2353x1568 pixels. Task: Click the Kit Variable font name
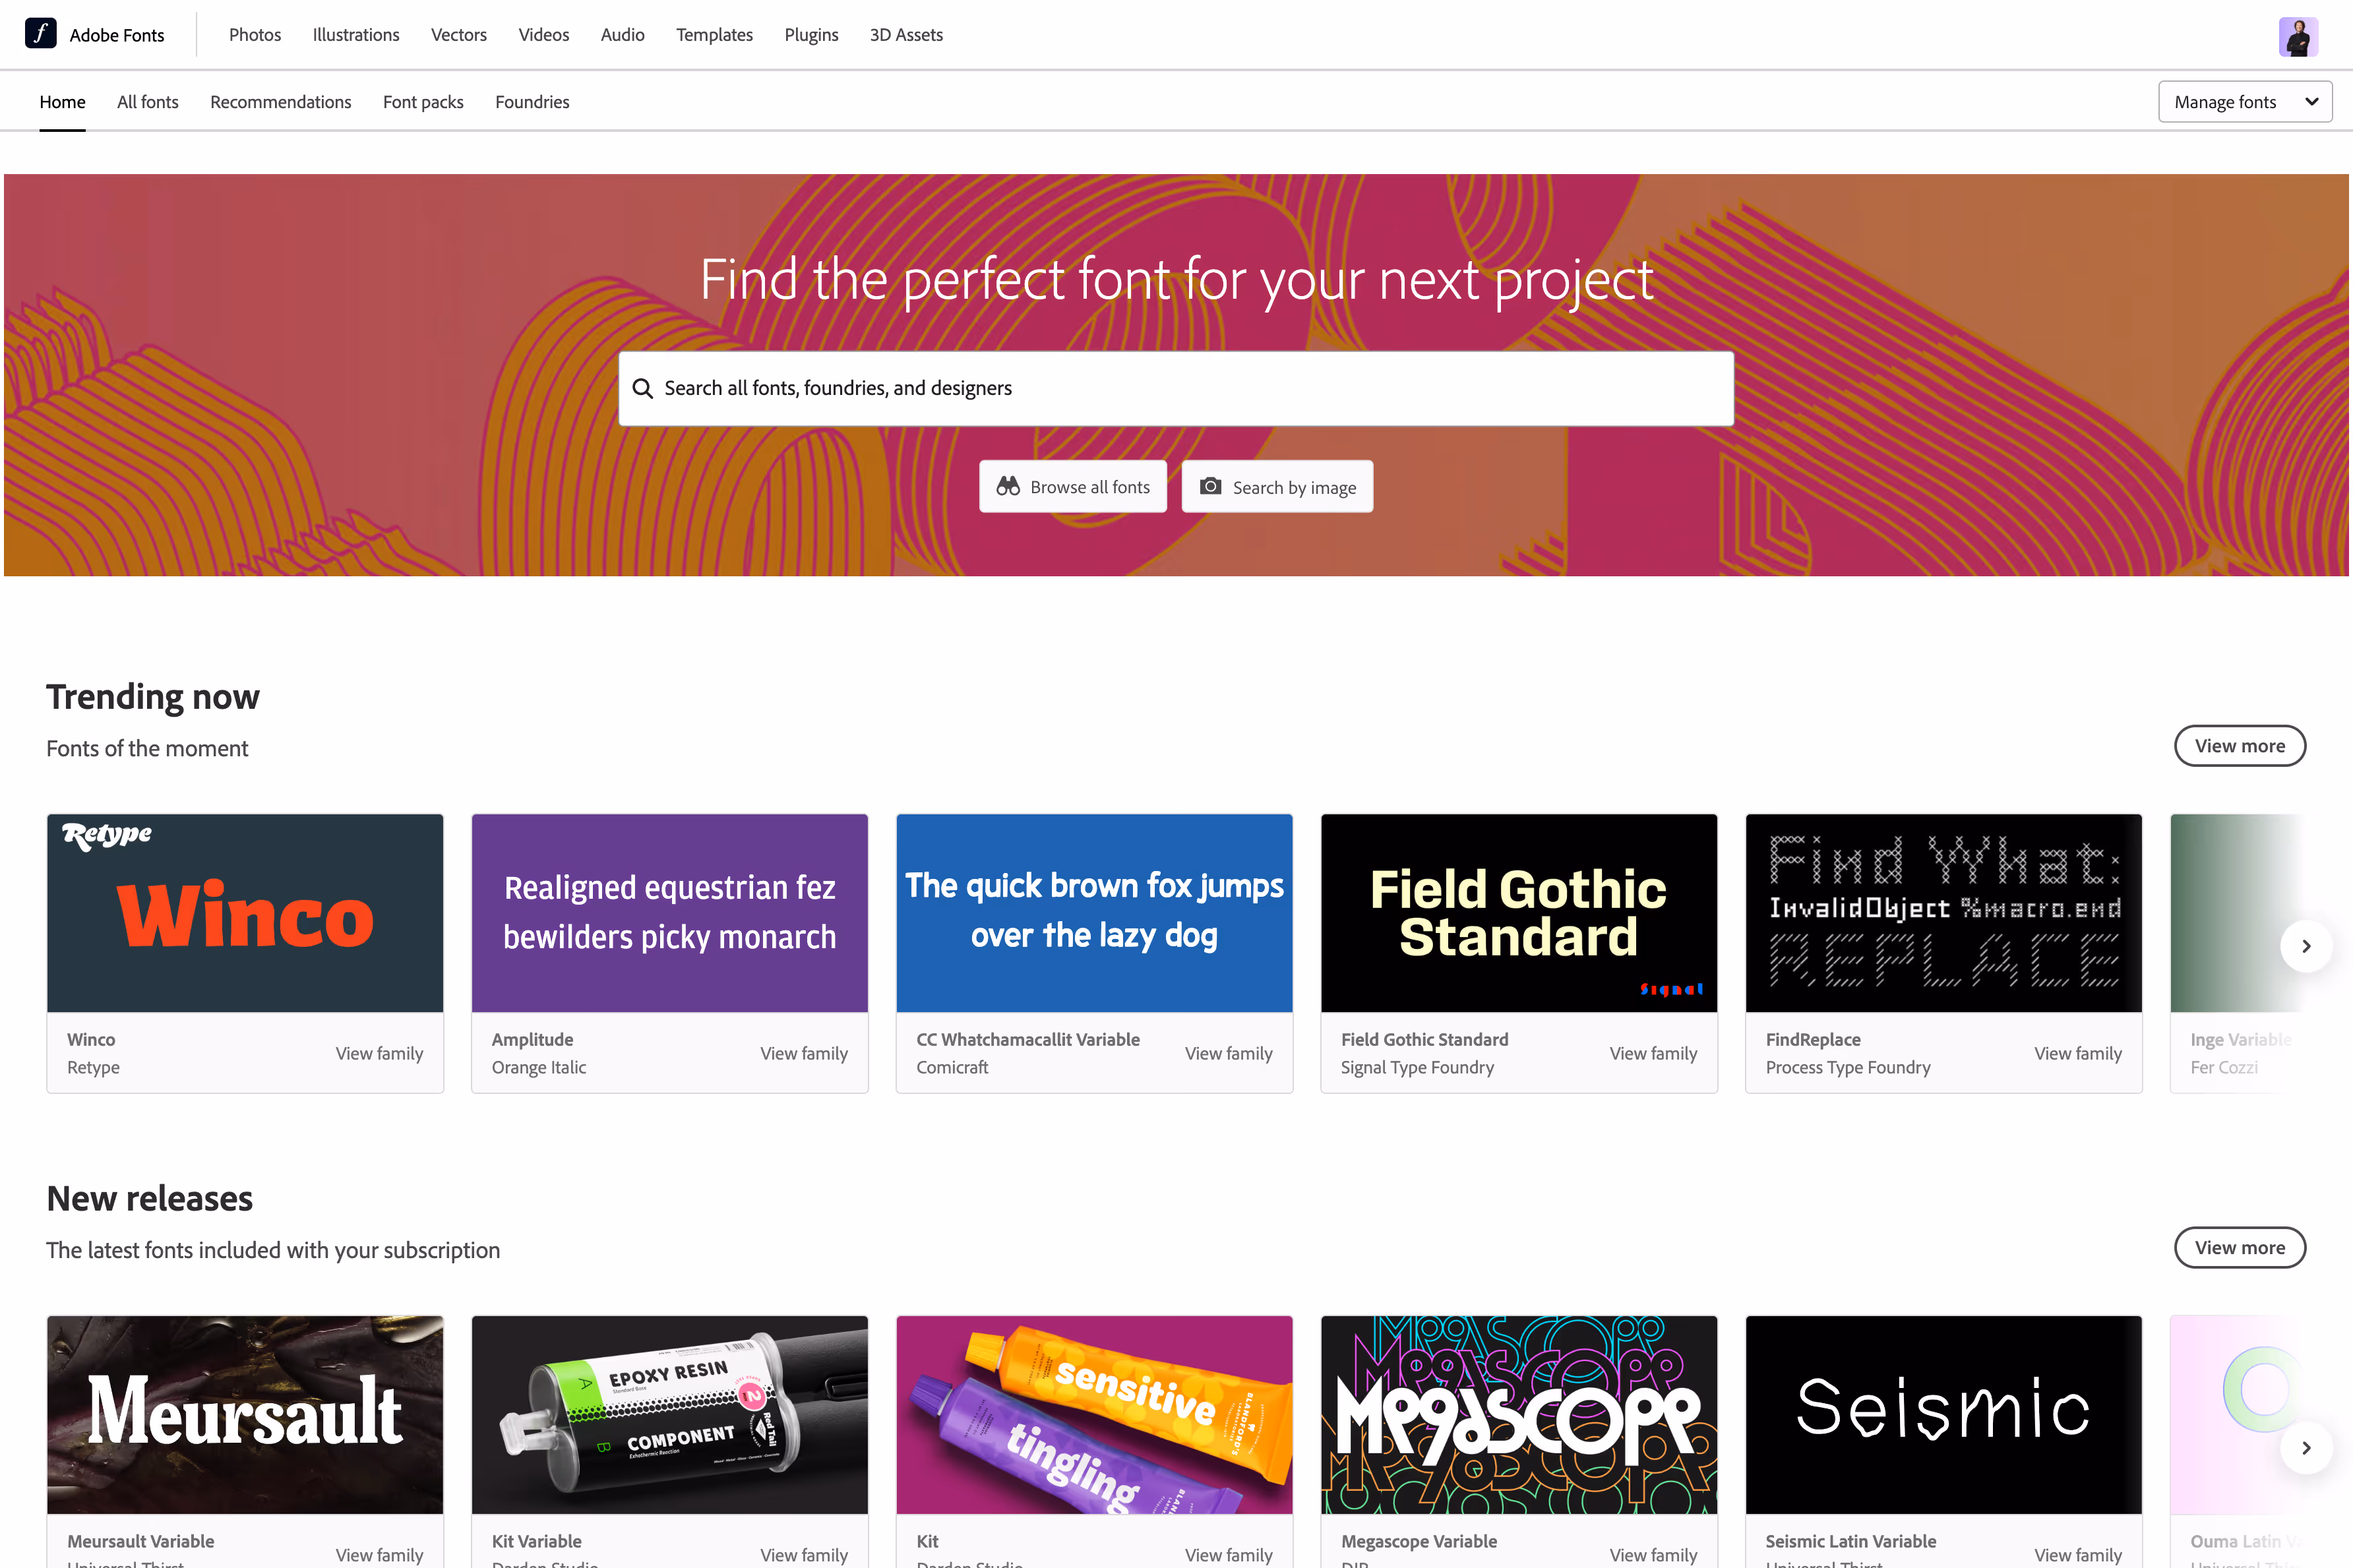537,1541
